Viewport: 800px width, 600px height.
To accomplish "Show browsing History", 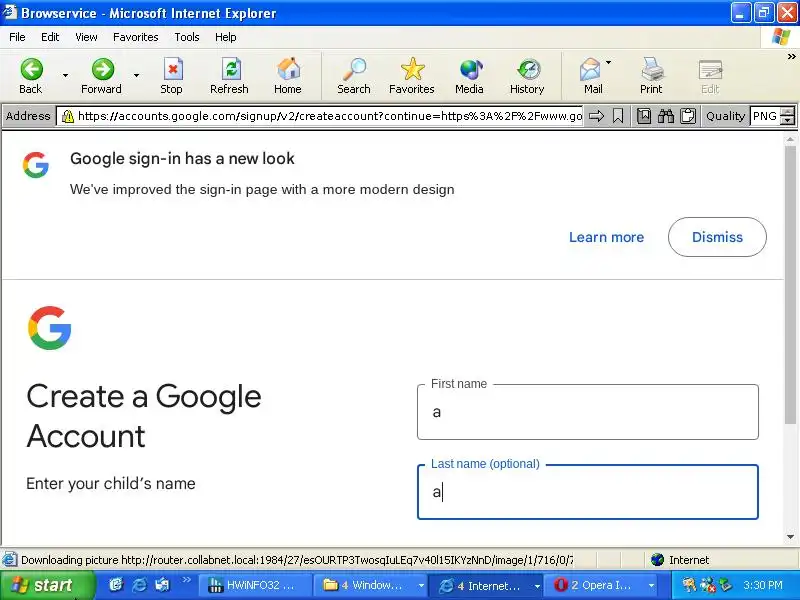I will (x=528, y=76).
